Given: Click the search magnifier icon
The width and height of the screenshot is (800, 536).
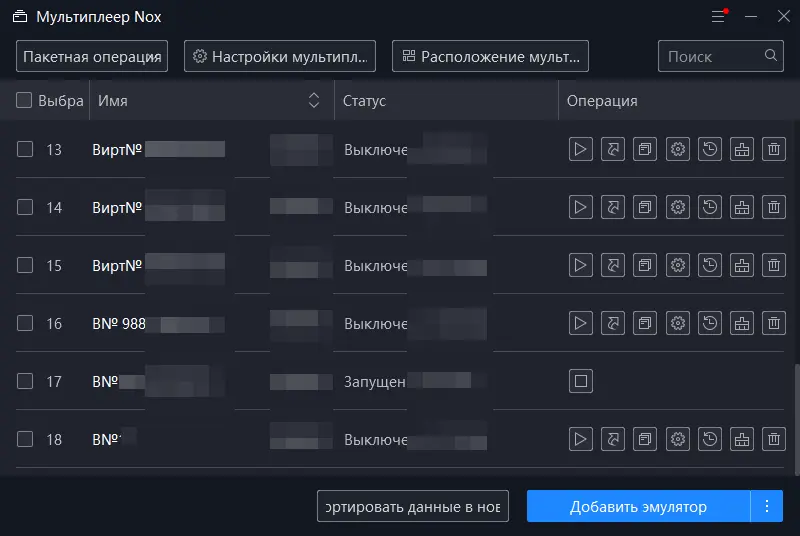Looking at the screenshot, I should 770,55.
